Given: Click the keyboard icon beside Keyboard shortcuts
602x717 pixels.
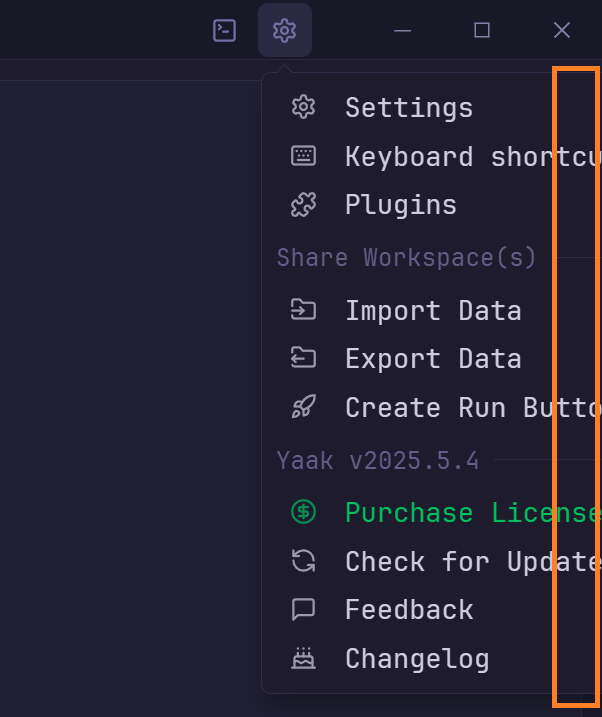Looking at the screenshot, I should click(303, 156).
